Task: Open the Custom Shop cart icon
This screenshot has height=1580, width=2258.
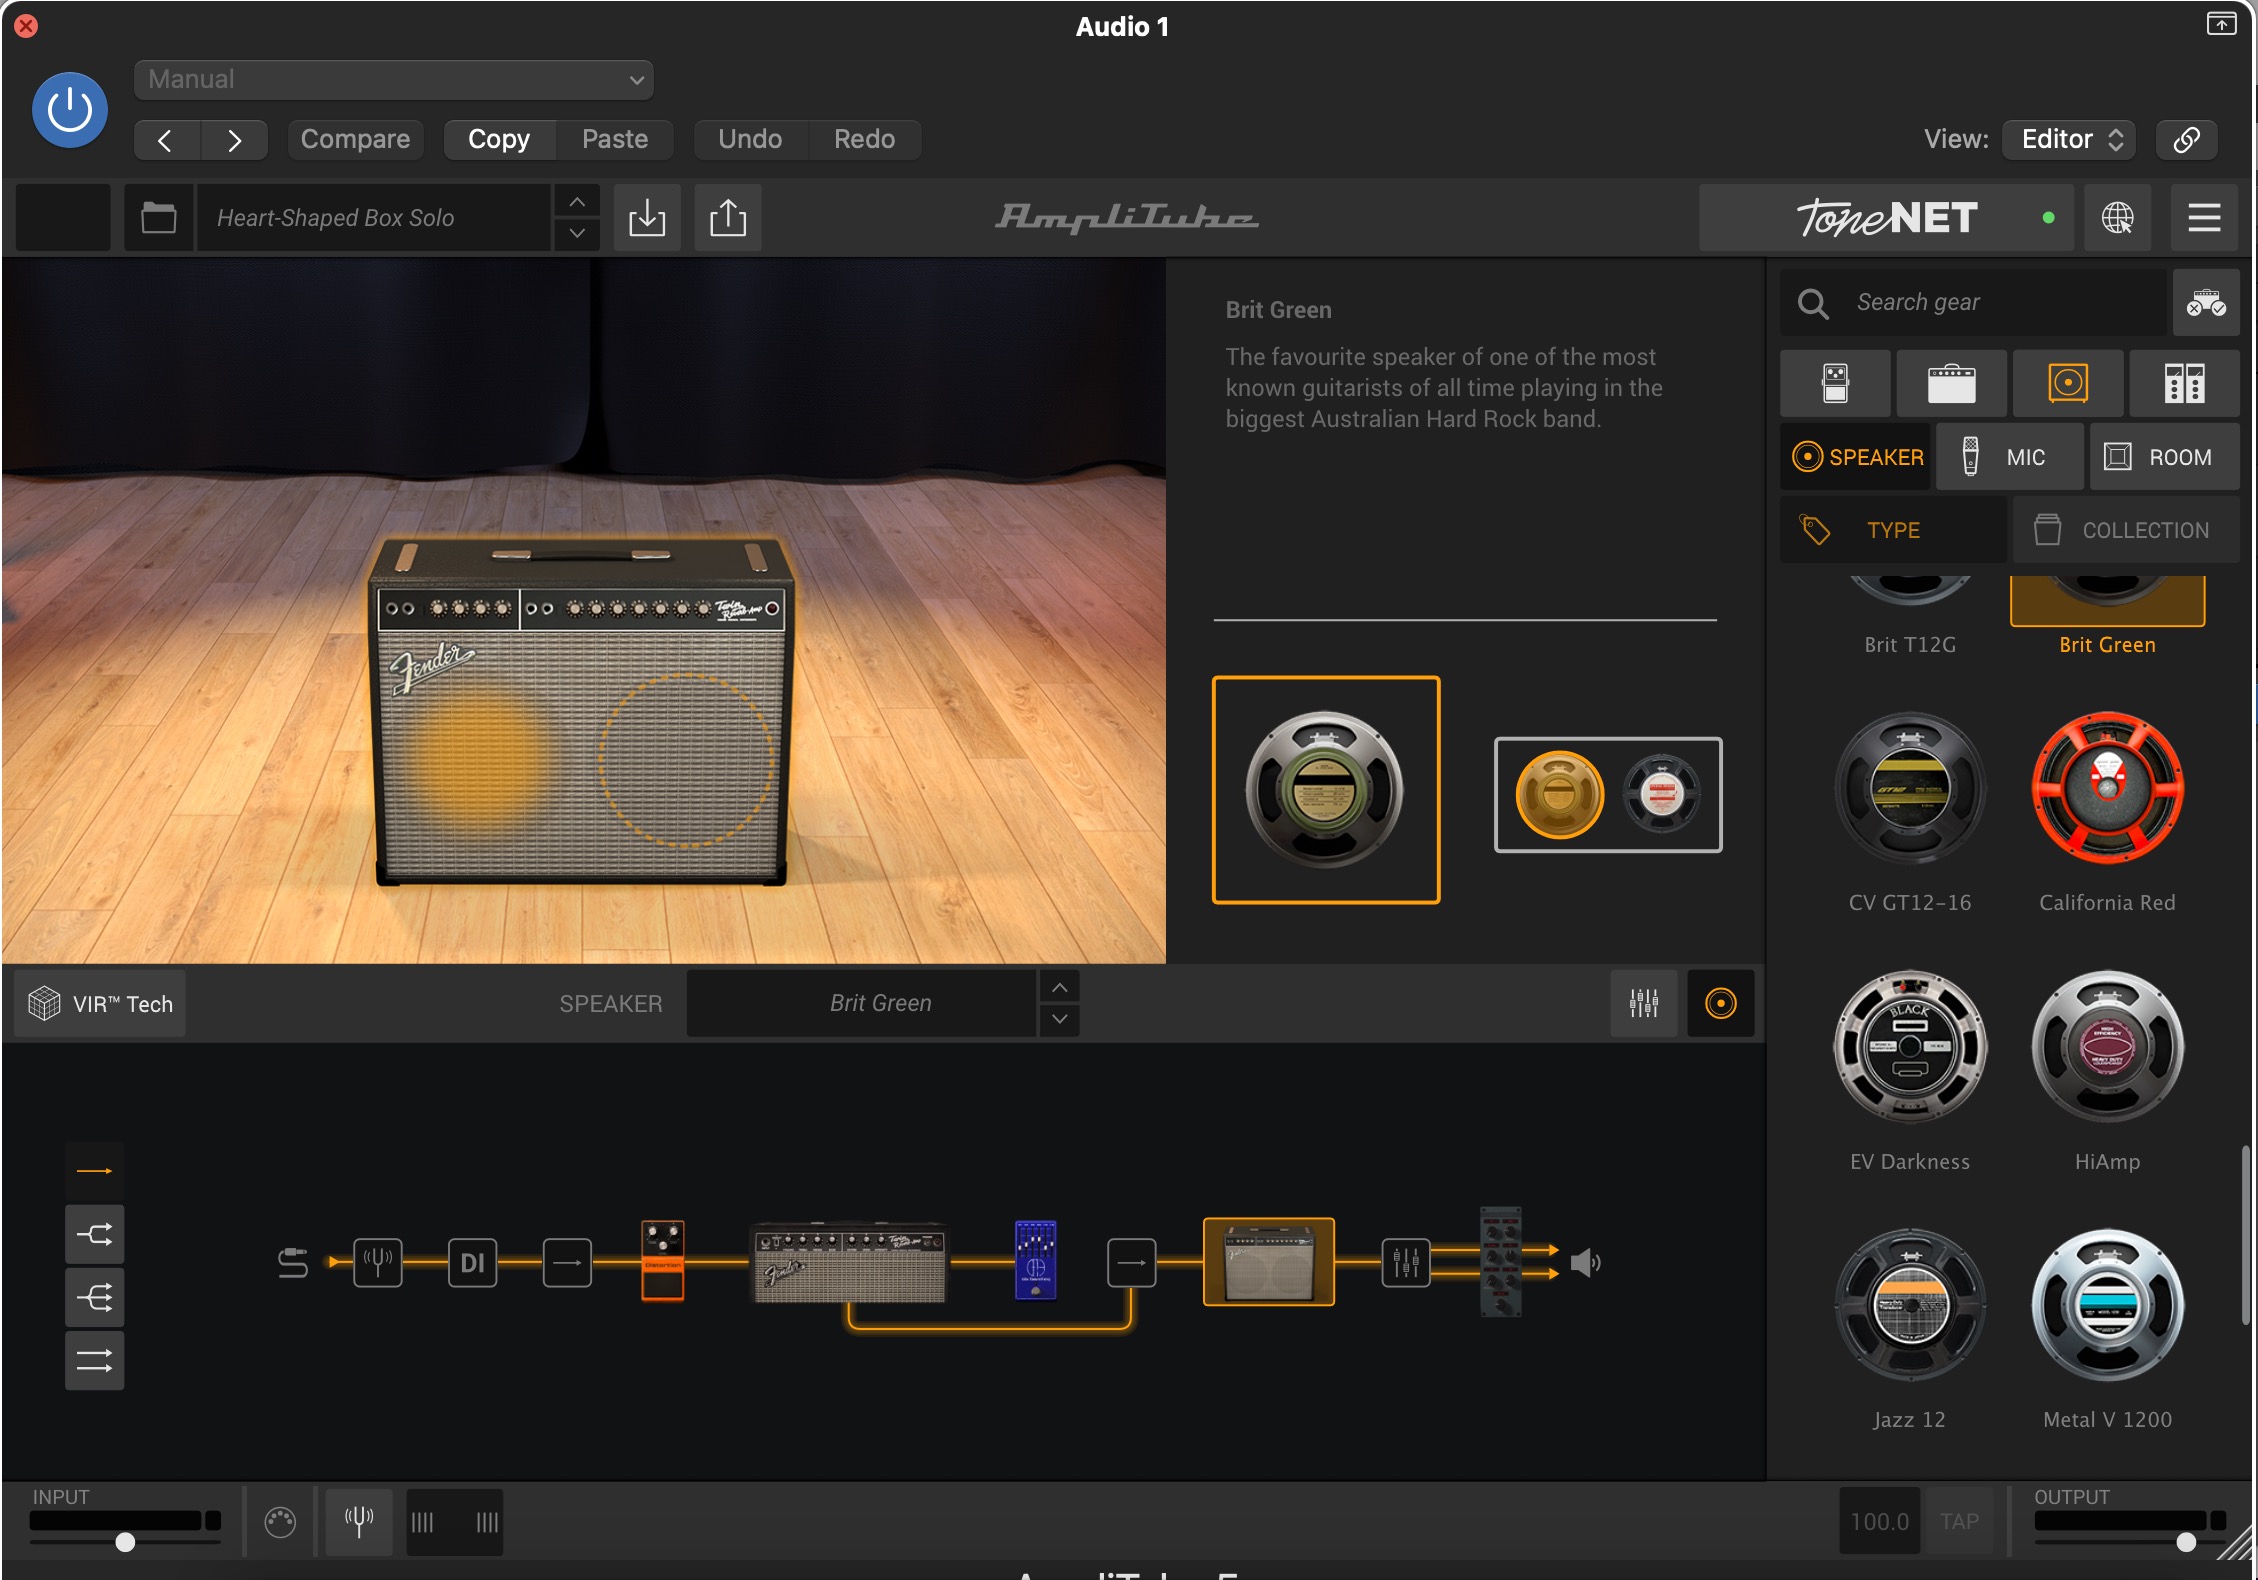Action: (x=2206, y=302)
